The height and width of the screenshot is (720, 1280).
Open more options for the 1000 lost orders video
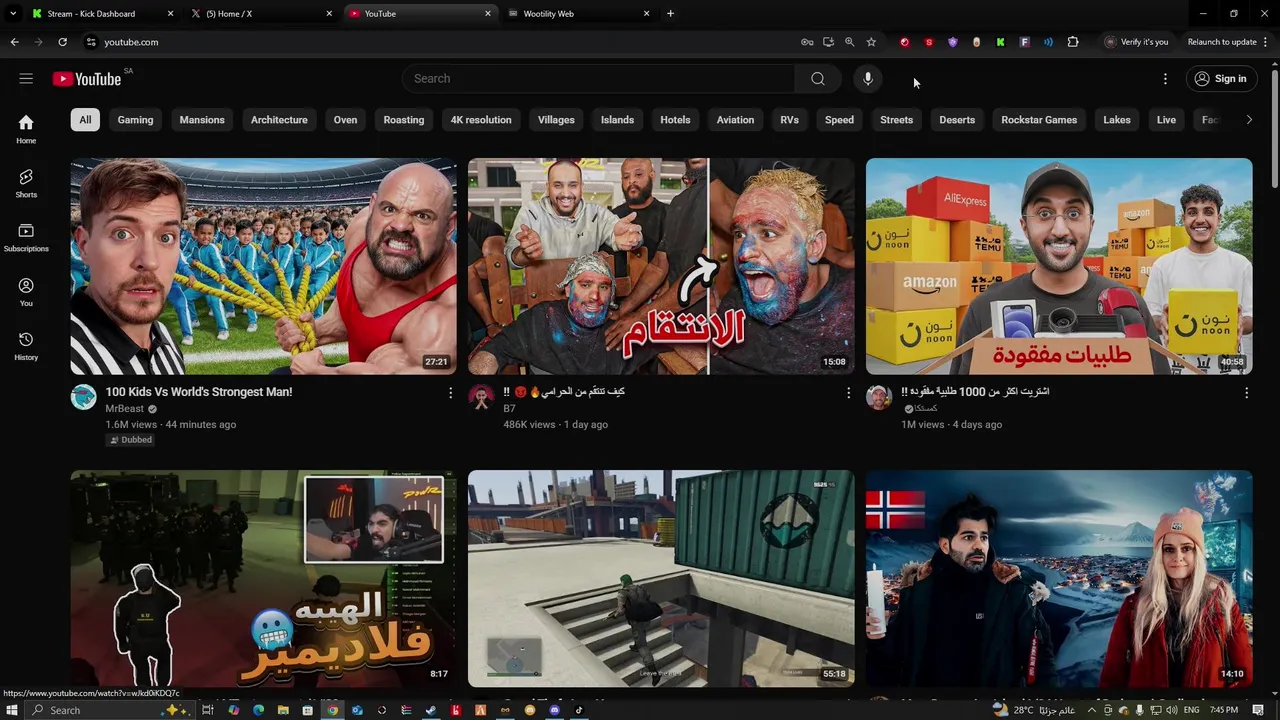point(1246,393)
